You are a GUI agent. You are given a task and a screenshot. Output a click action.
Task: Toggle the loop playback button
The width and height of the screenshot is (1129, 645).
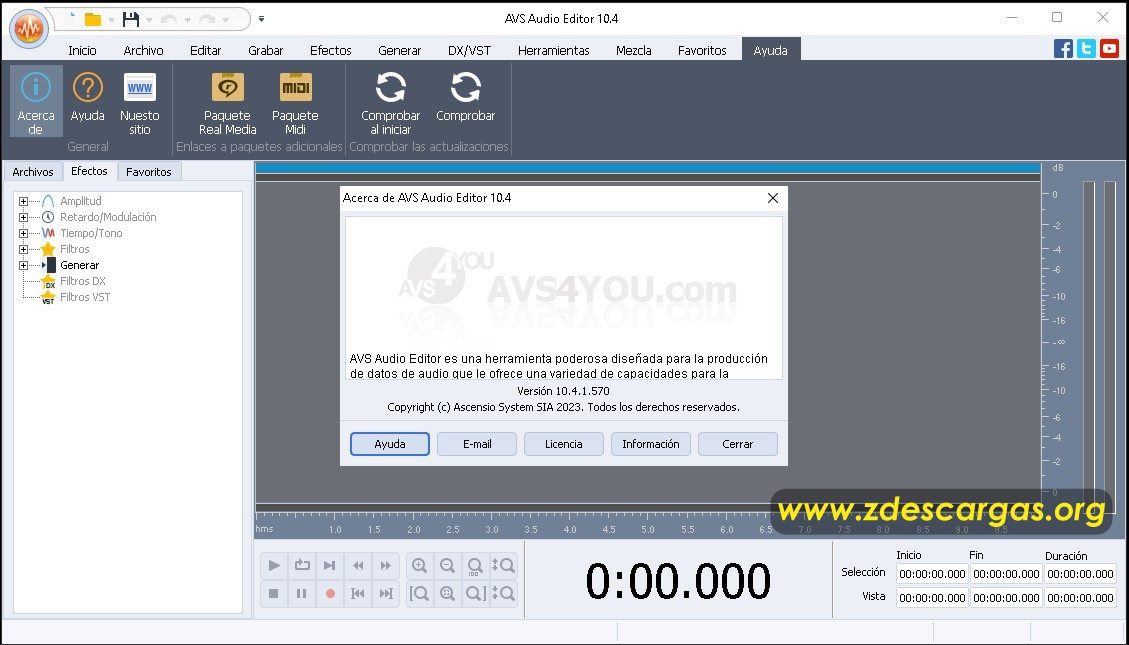pyautogui.click(x=302, y=566)
